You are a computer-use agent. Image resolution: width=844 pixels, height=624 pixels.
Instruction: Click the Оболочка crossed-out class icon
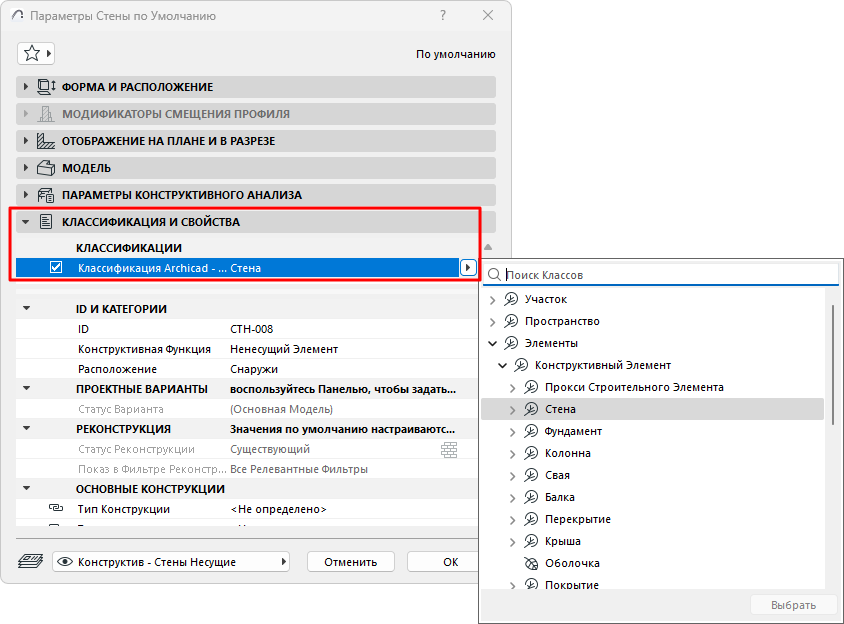531,563
